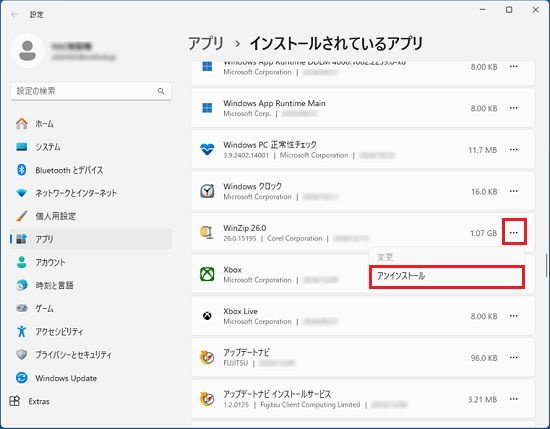Select アプリ in the sidebar
The height and width of the screenshot is (429, 550).
(x=91, y=239)
